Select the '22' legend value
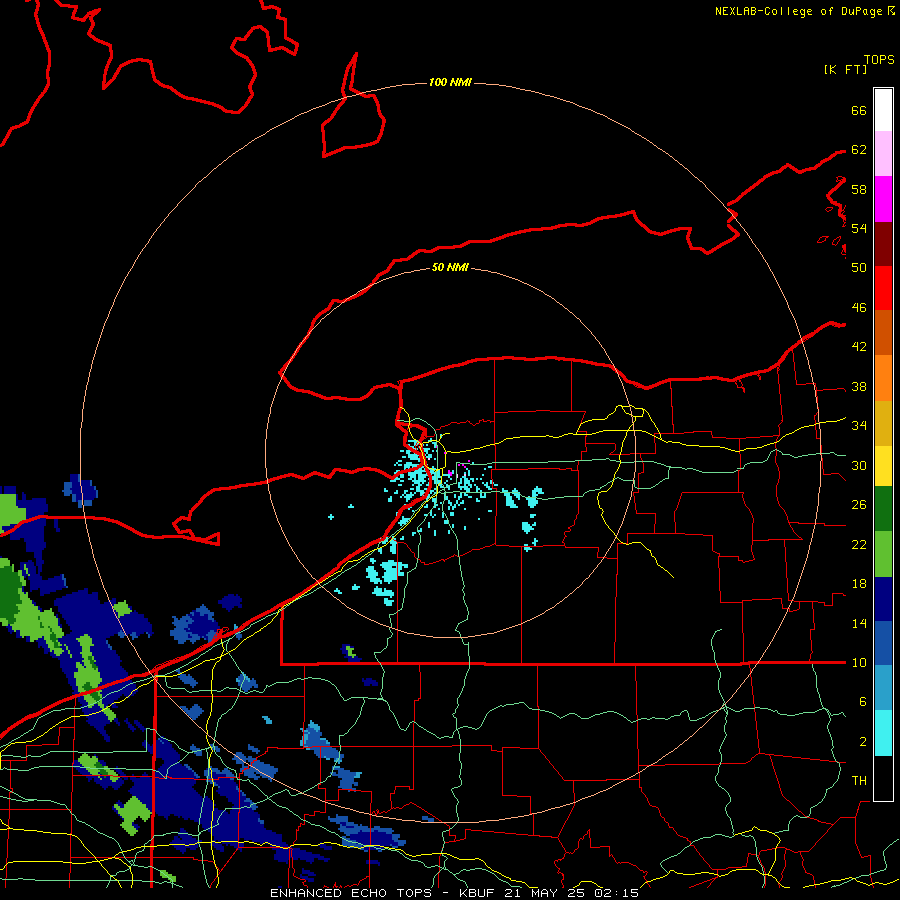 859,545
